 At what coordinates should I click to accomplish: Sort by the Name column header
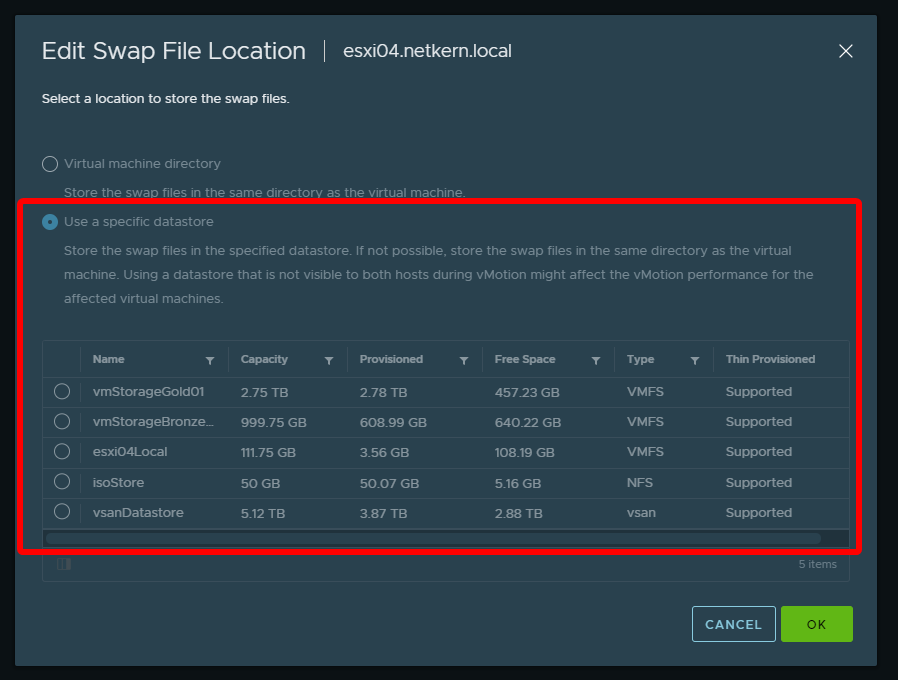[108, 359]
